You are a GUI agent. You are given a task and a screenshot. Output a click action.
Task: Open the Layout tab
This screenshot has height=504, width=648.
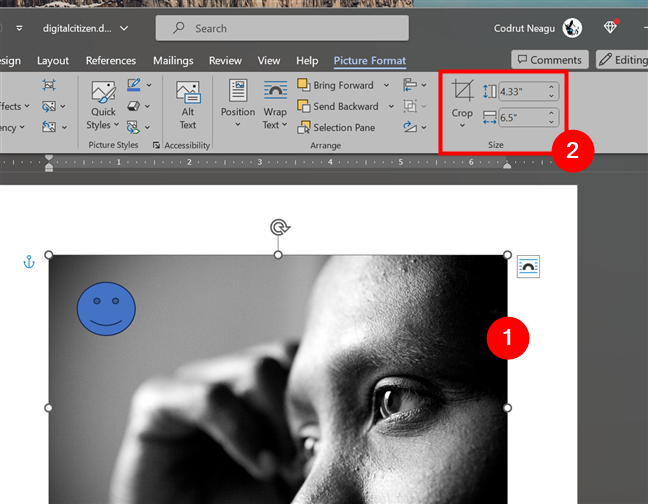click(53, 61)
